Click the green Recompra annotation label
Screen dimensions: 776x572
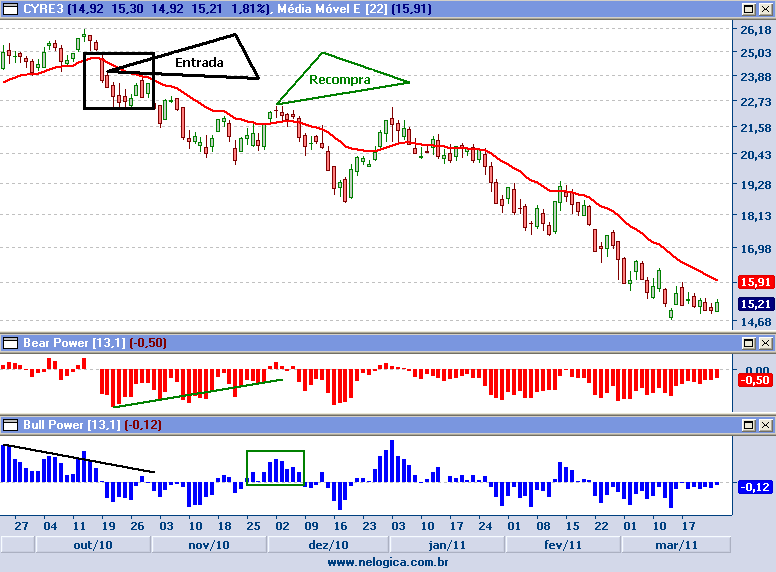click(x=340, y=79)
